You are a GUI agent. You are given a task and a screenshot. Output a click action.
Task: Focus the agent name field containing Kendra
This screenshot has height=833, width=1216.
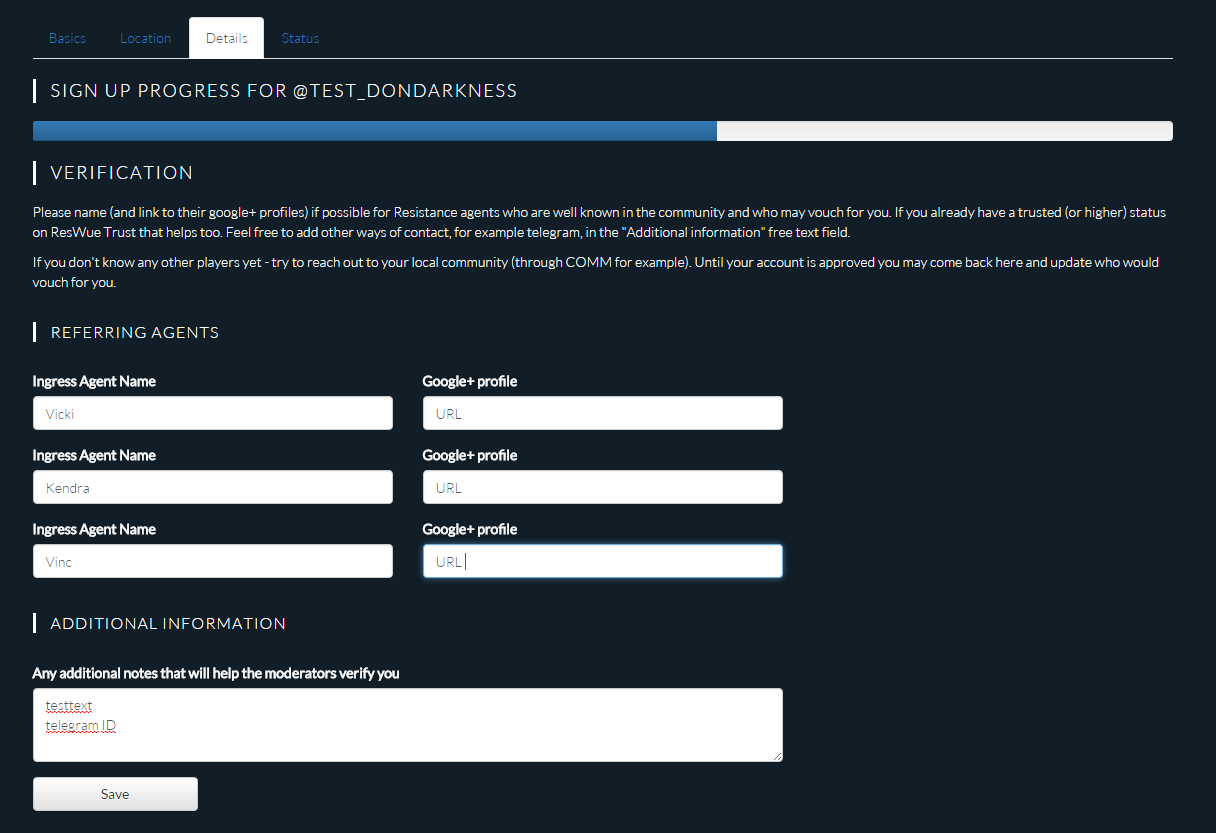(x=213, y=487)
